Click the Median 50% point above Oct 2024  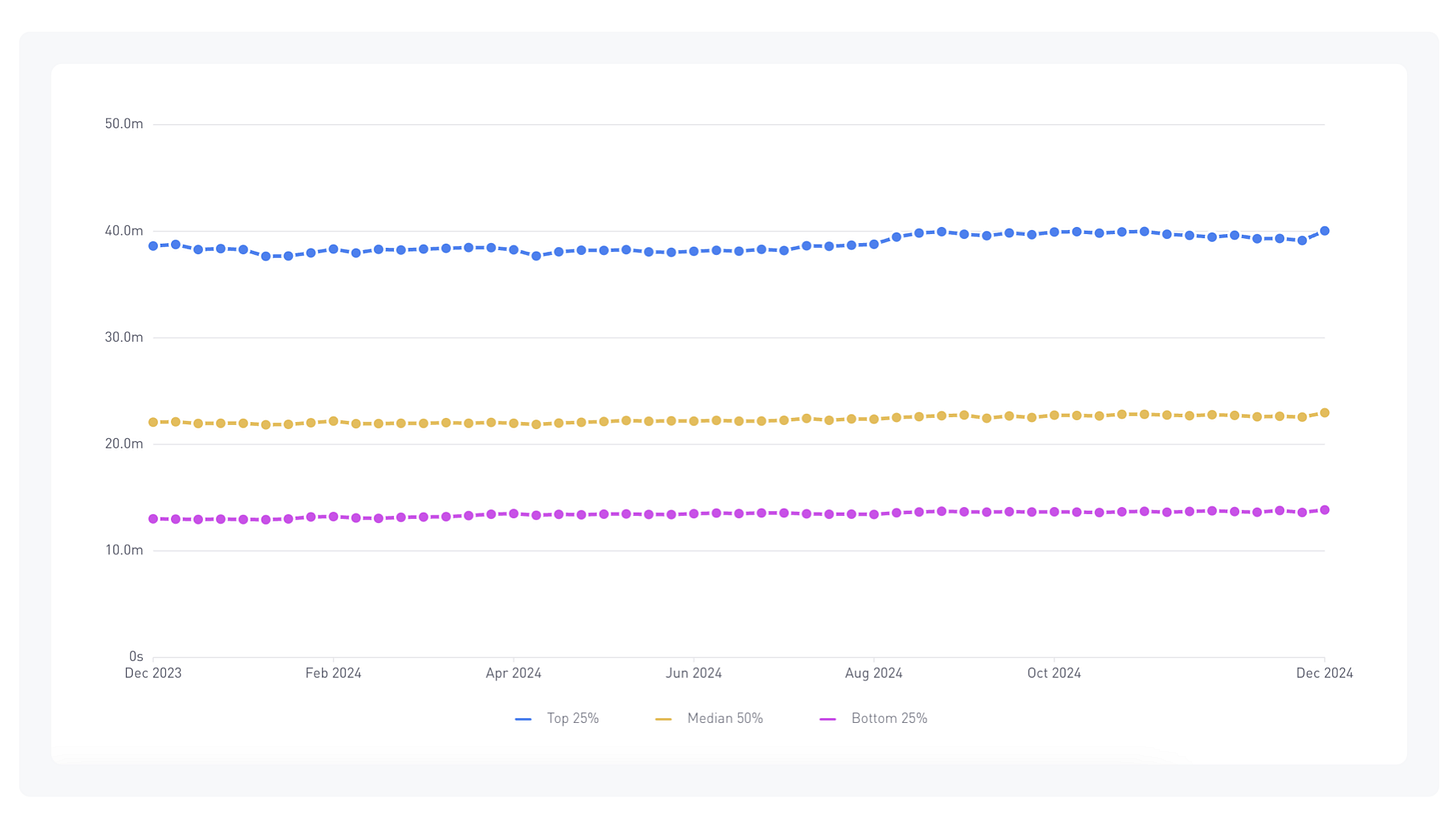(x=1054, y=415)
